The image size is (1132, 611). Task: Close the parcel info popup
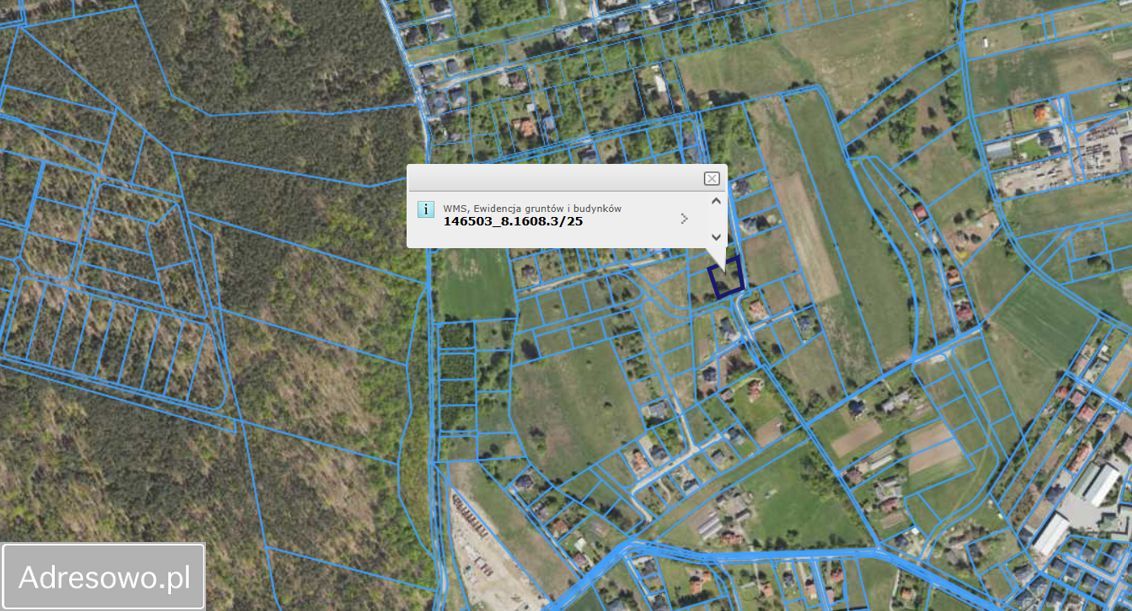(711, 178)
